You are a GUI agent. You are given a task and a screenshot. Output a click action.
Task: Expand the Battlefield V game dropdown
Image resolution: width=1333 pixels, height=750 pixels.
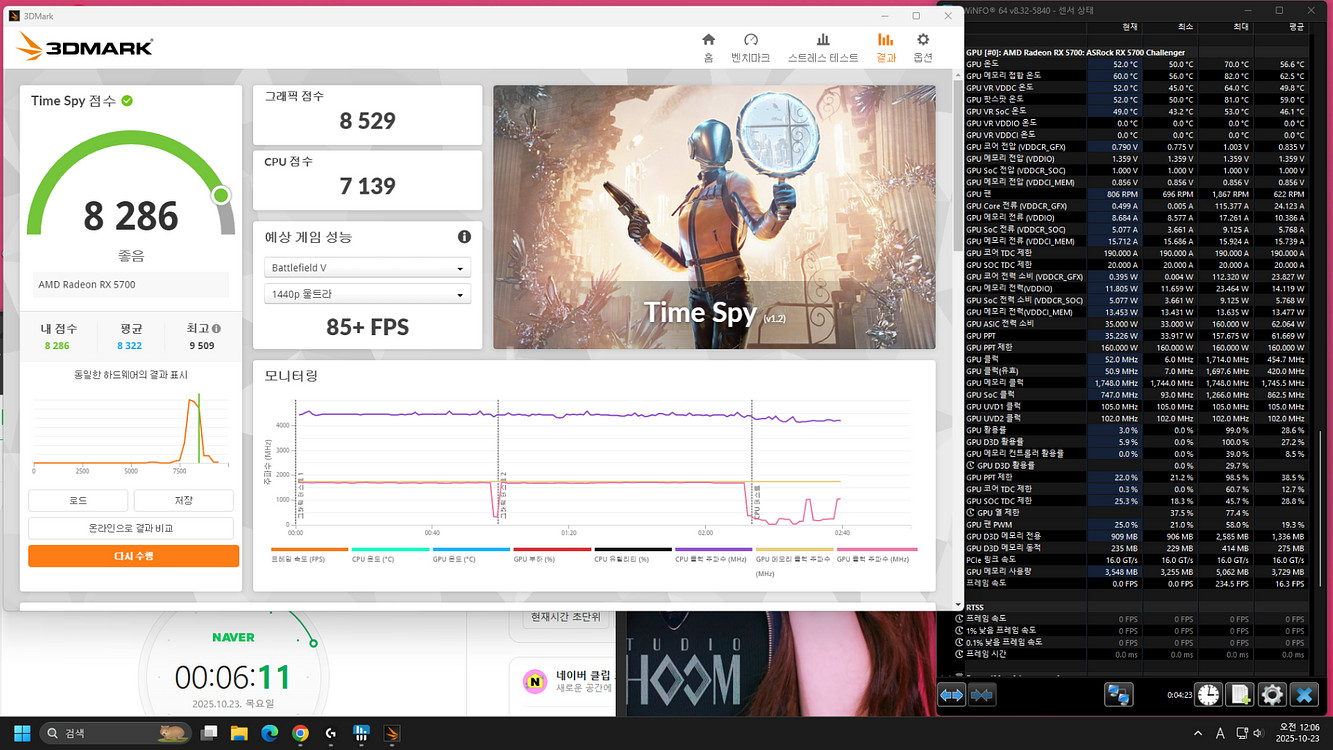pyautogui.click(x=367, y=268)
